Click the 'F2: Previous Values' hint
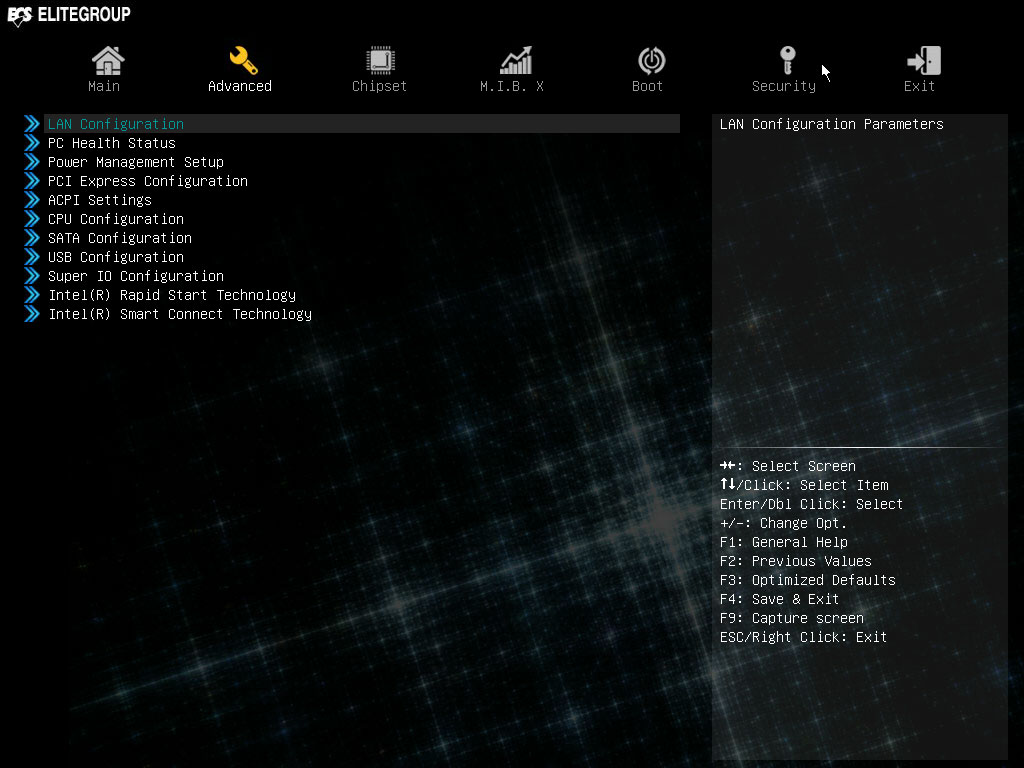1024x768 pixels. click(x=795, y=561)
